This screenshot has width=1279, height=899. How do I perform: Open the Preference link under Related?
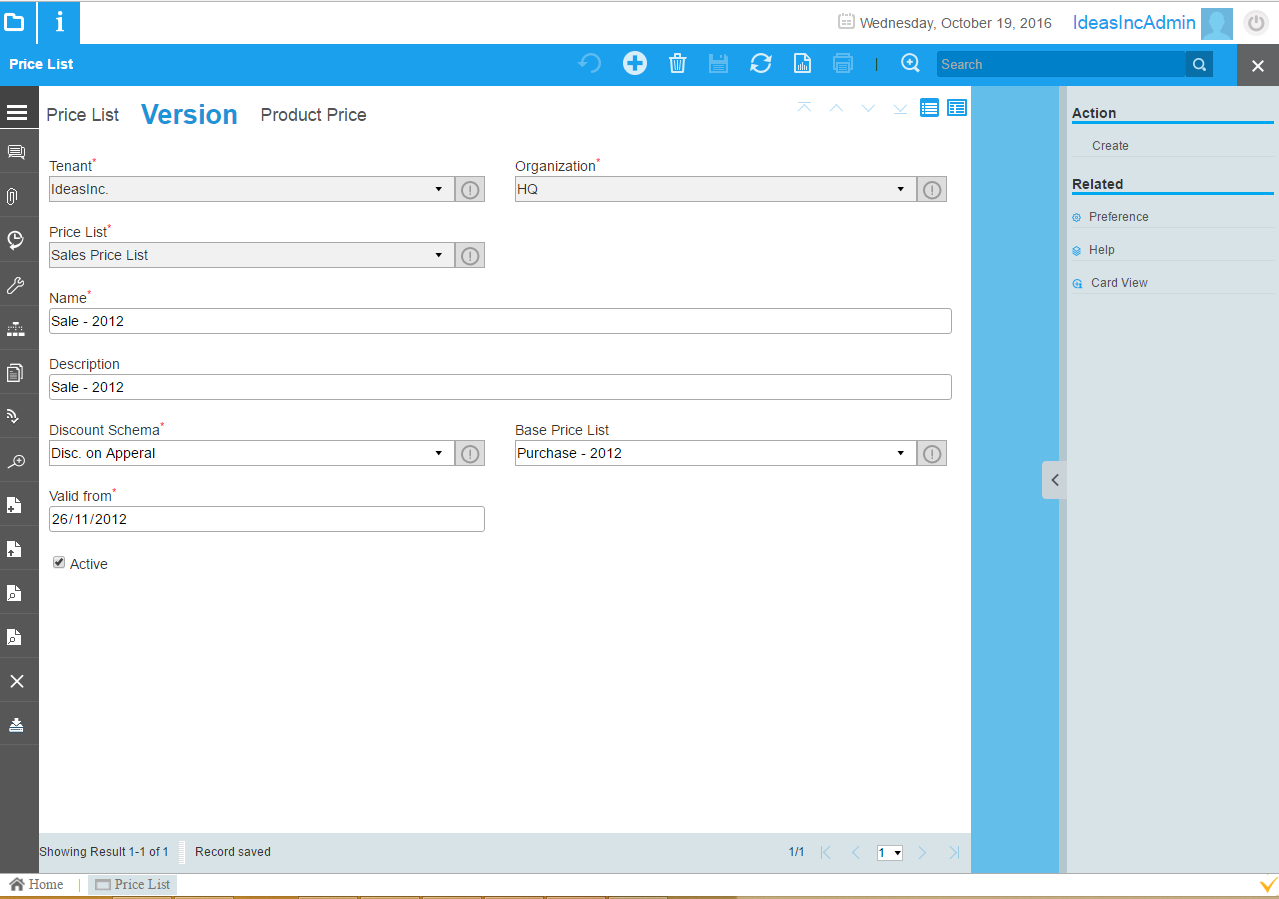point(1118,217)
